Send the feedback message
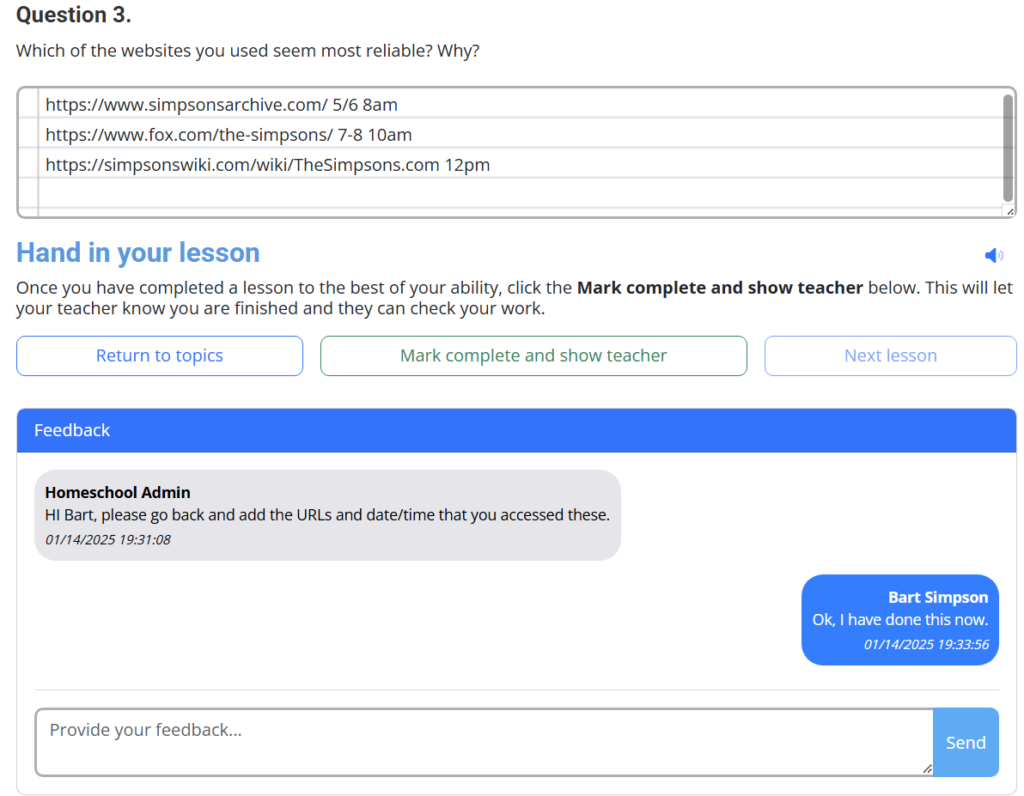The image size is (1024, 796). 966,742
